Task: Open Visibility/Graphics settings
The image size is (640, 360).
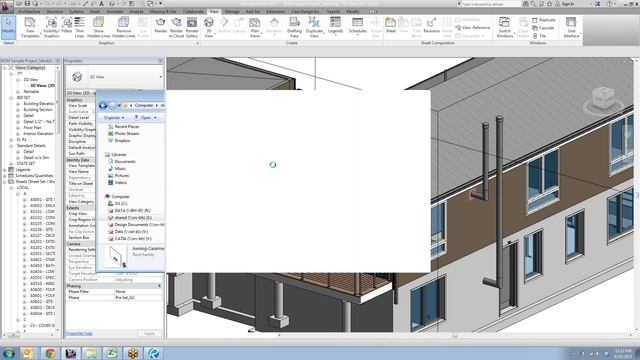Action: [51, 27]
